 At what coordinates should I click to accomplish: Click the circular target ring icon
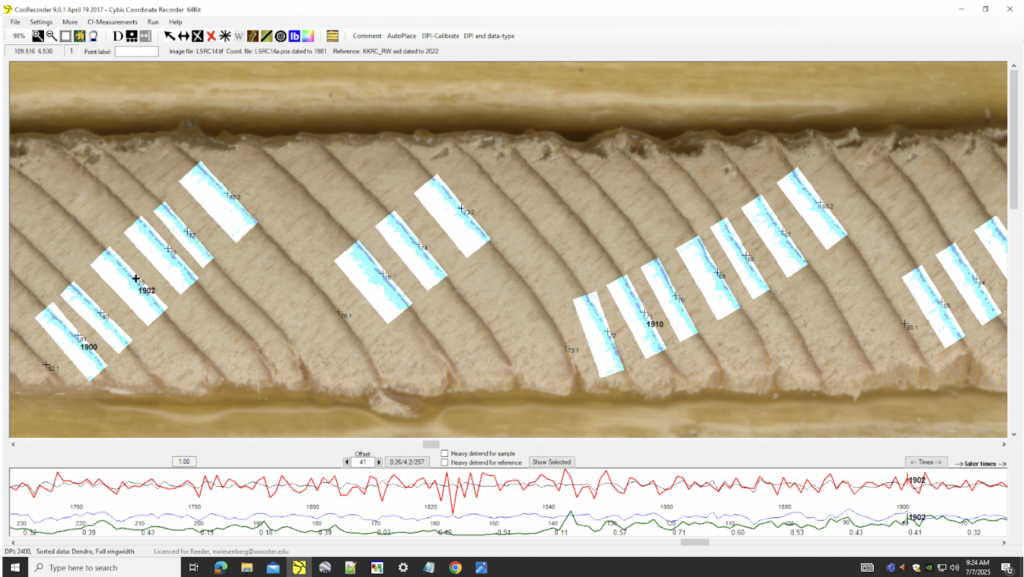(x=281, y=36)
